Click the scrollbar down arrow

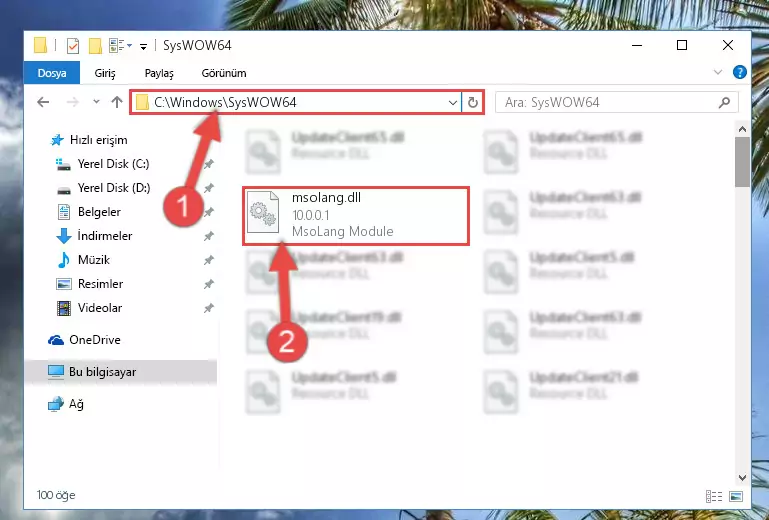pyautogui.click(x=742, y=477)
